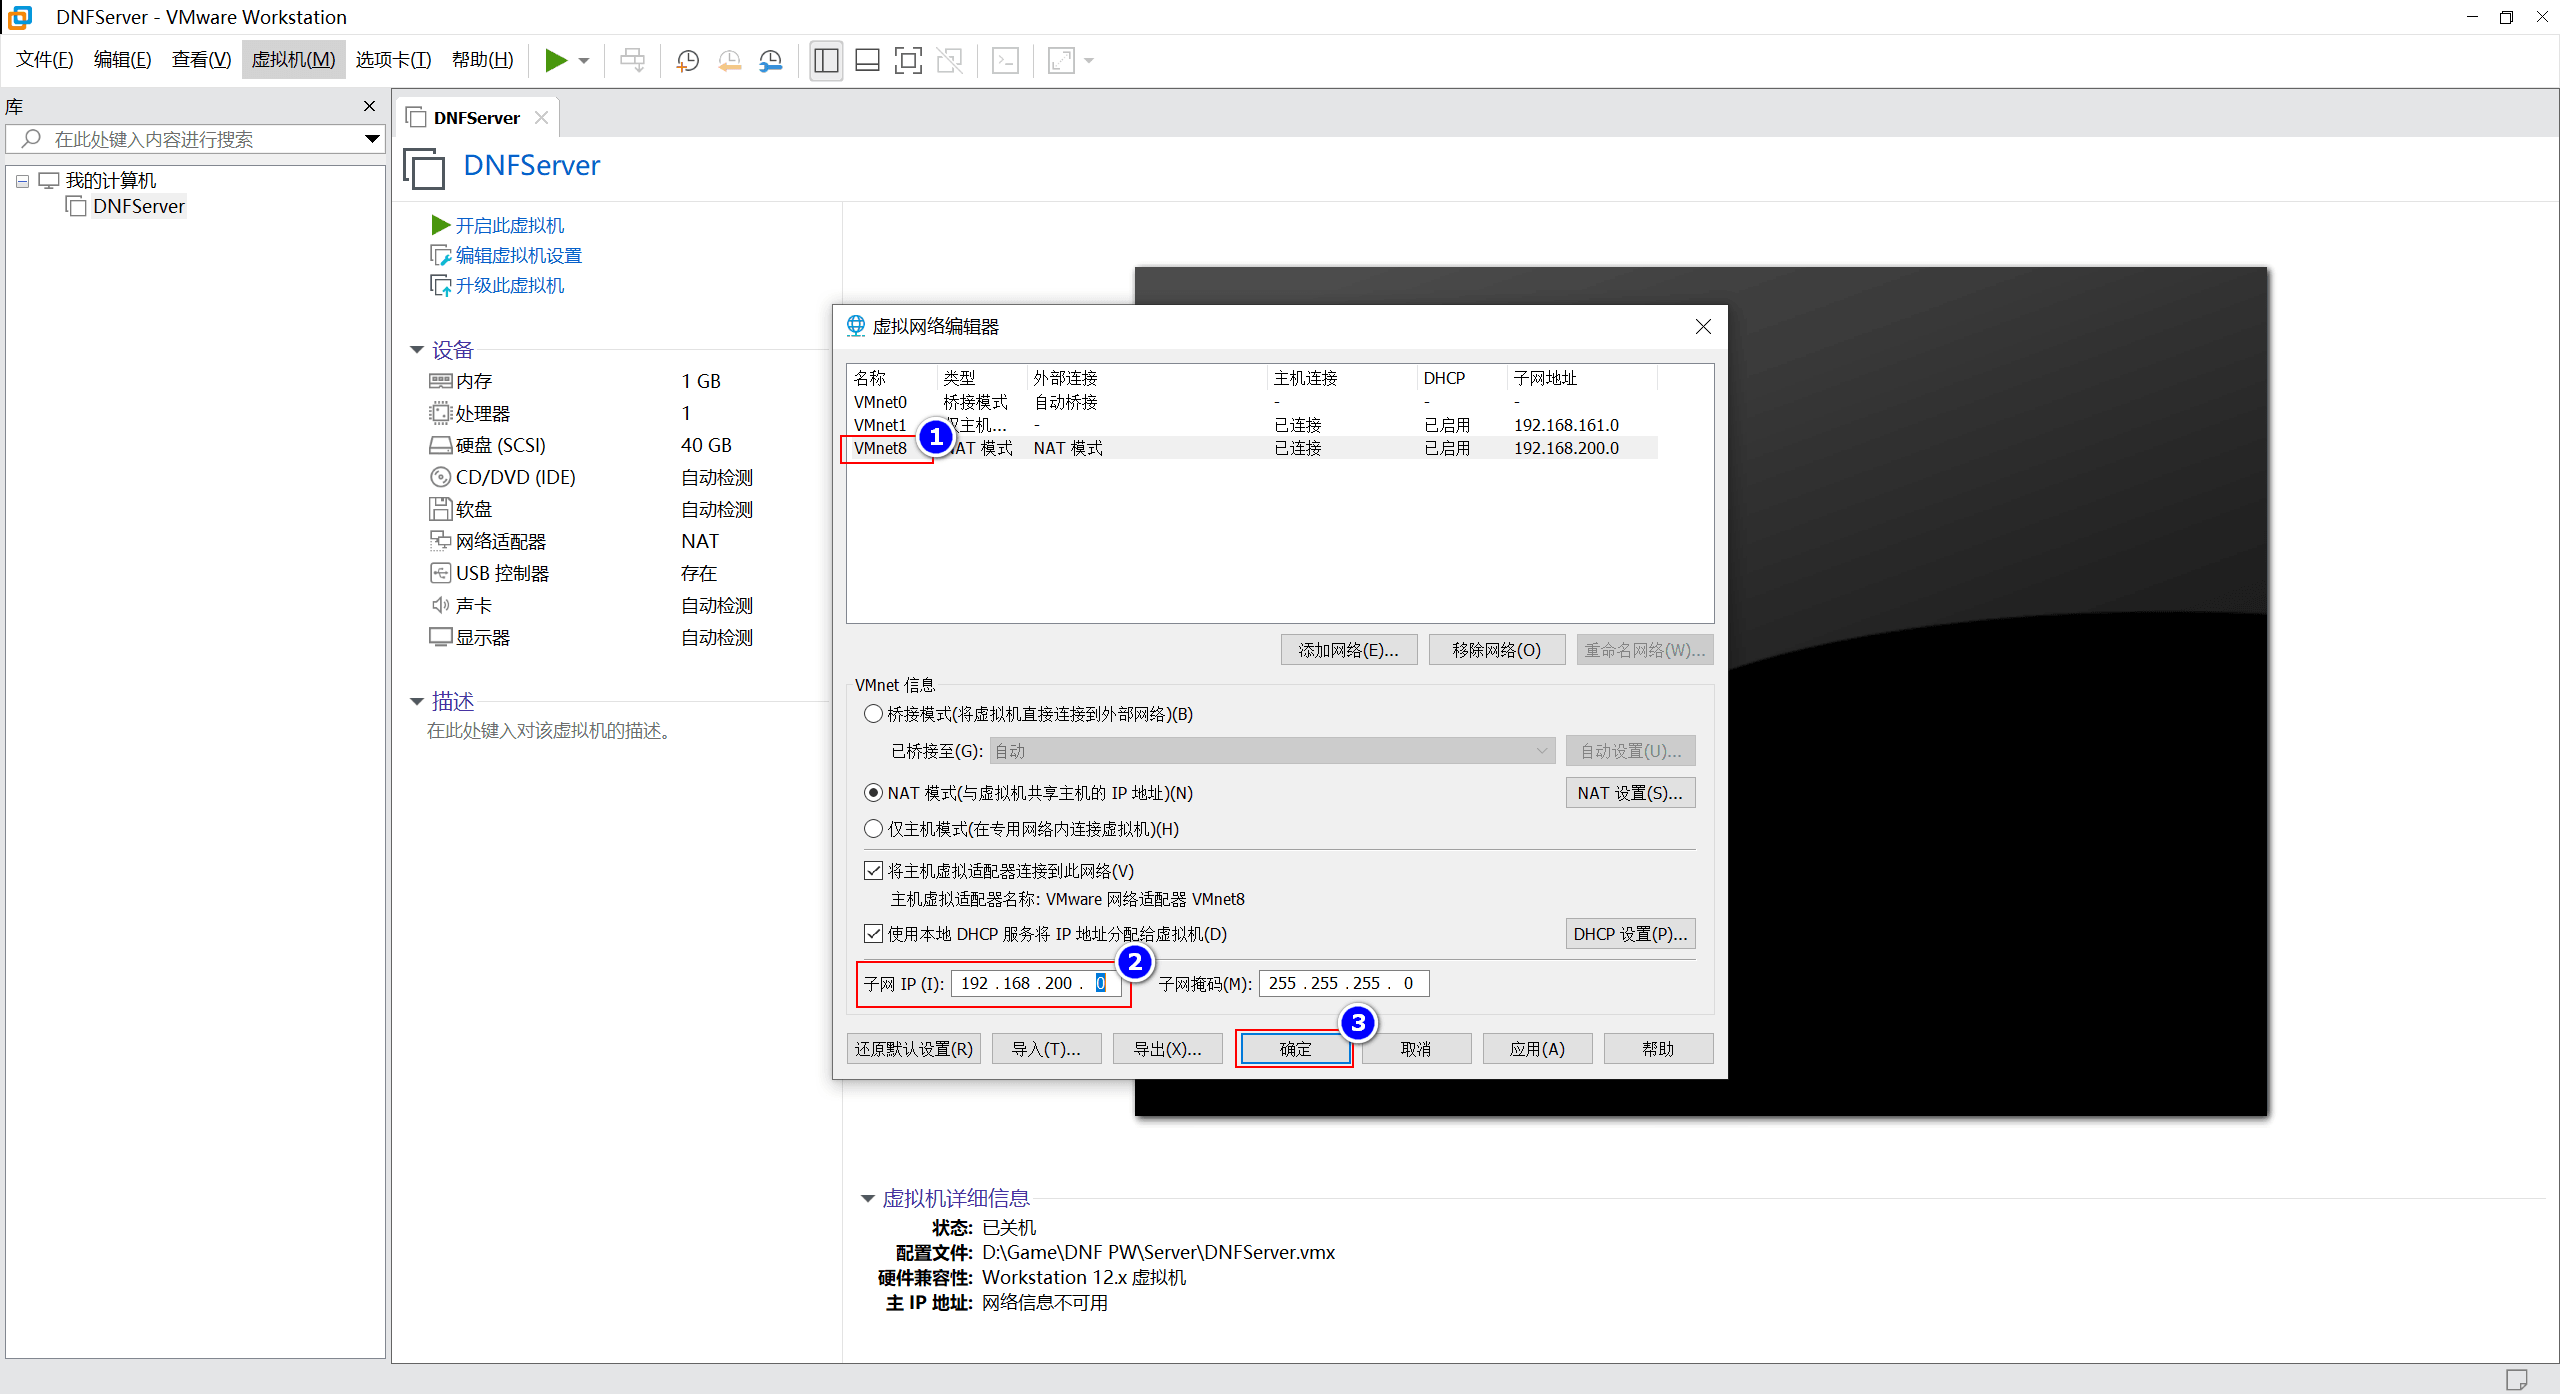Viewport: 2560px width, 1394px height.
Task: Click 导出(X)... button
Action: click(1167, 1049)
